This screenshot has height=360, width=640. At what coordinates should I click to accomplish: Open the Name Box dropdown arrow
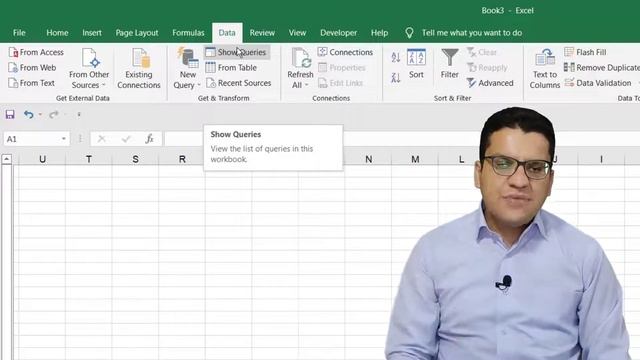(64, 139)
